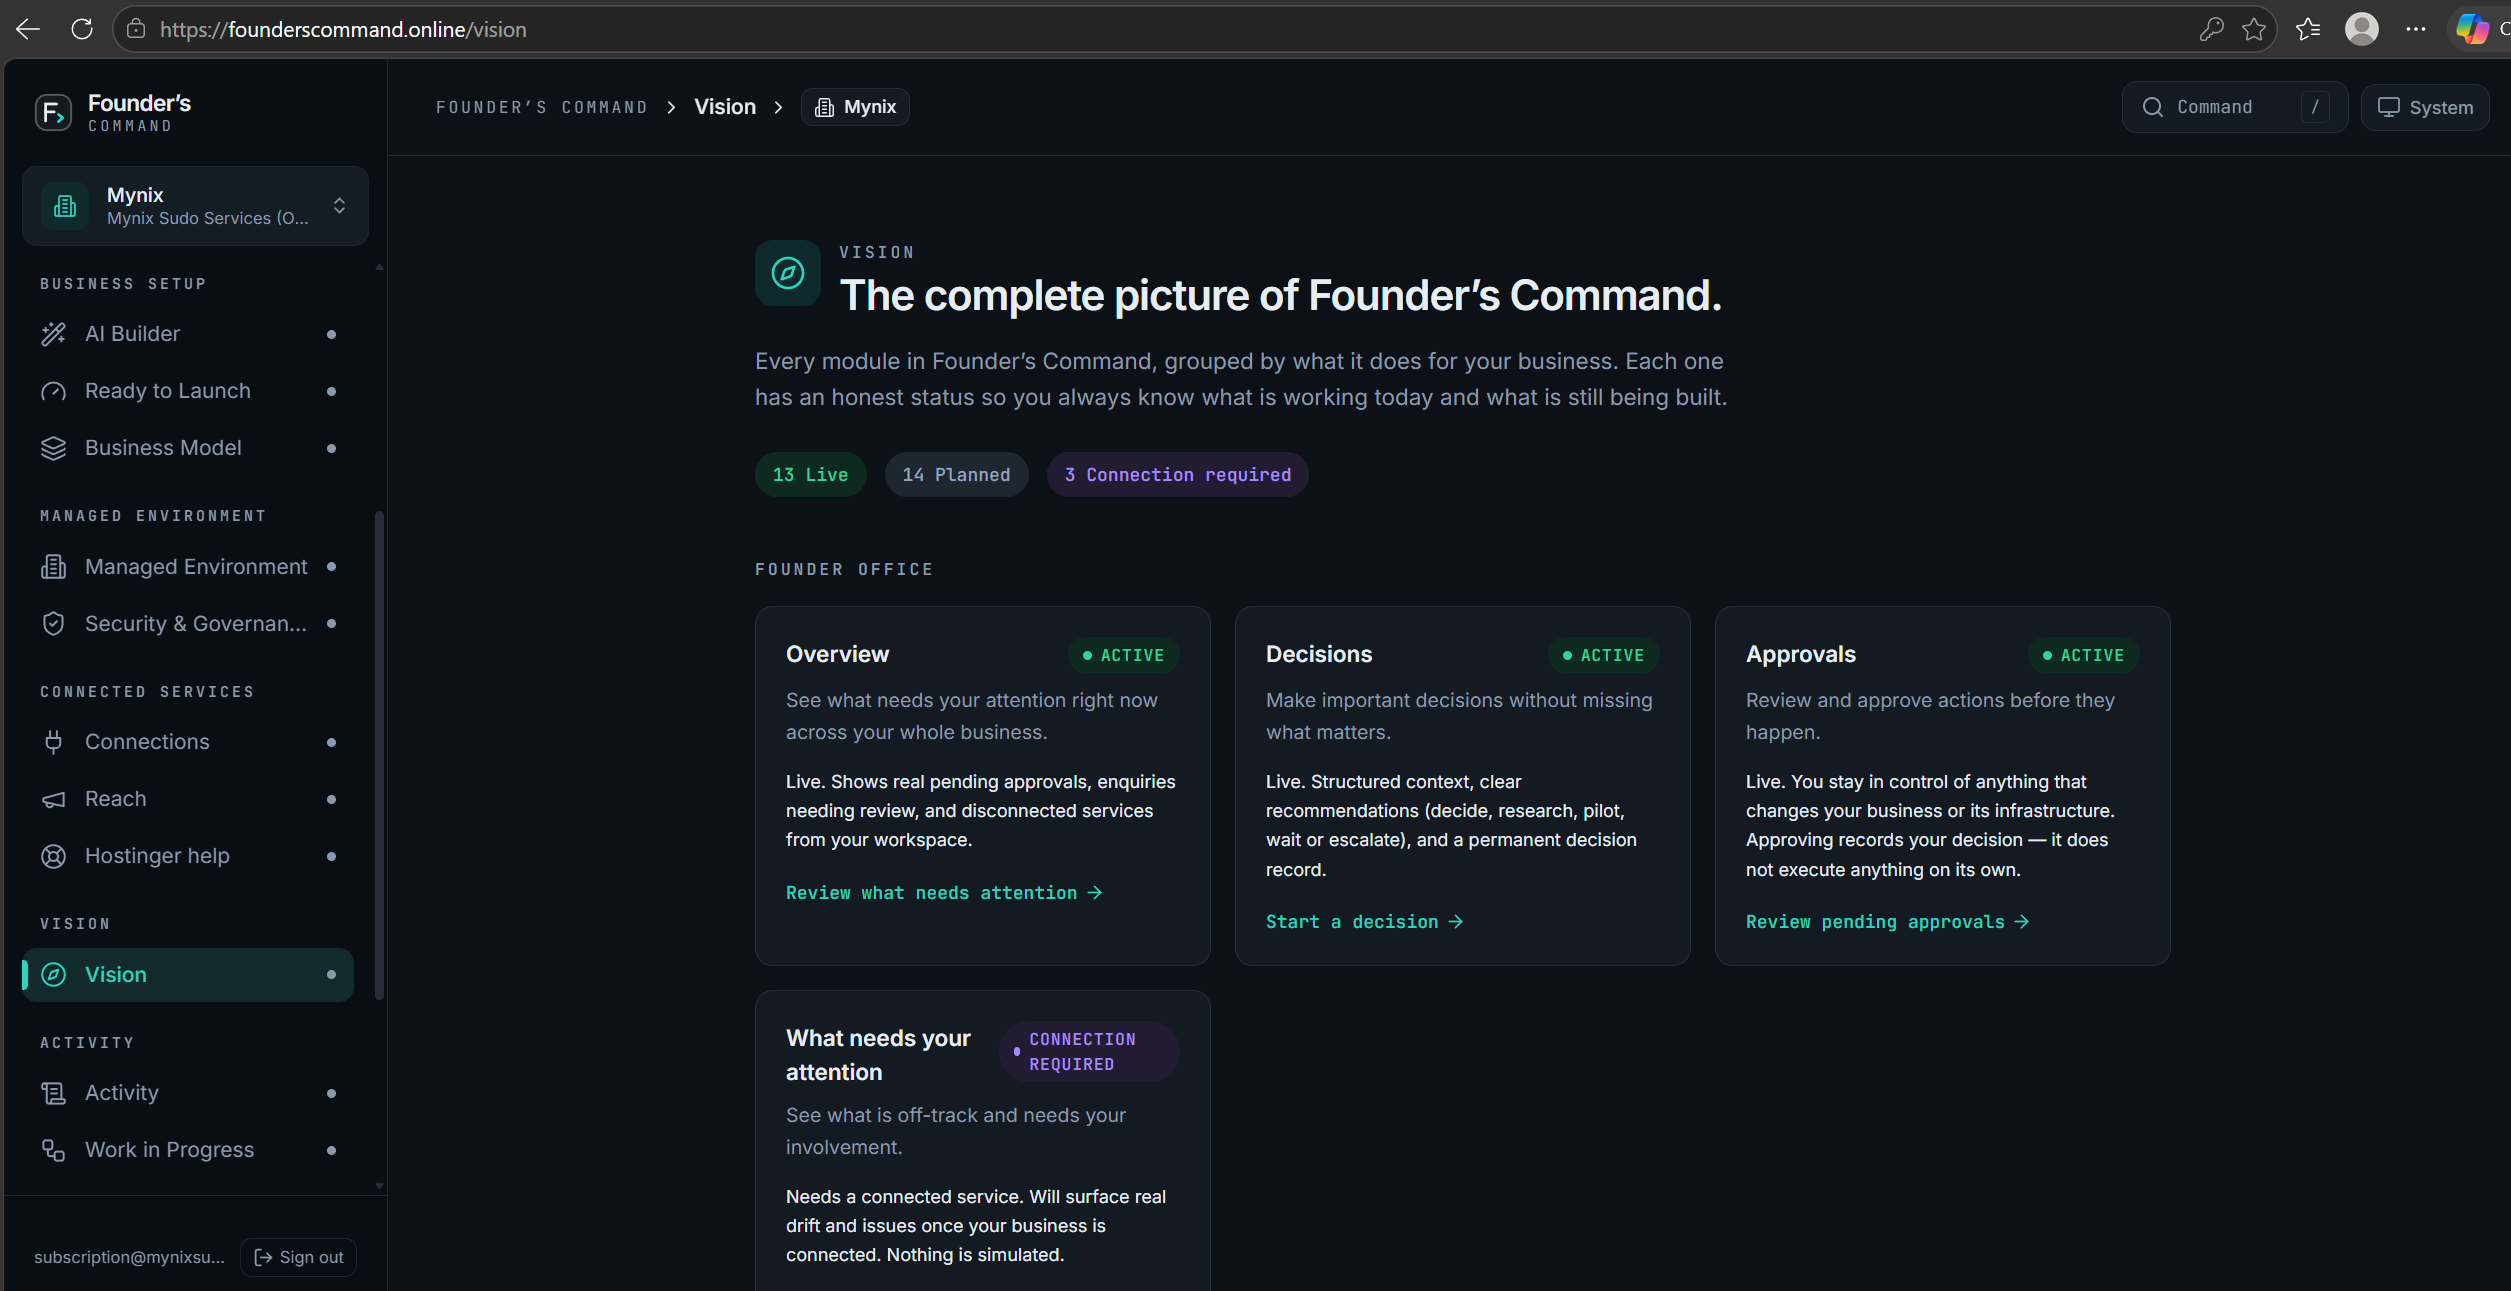Click the sidebar scroll down arrow
The image size is (2511, 1291).
tap(379, 1186)
